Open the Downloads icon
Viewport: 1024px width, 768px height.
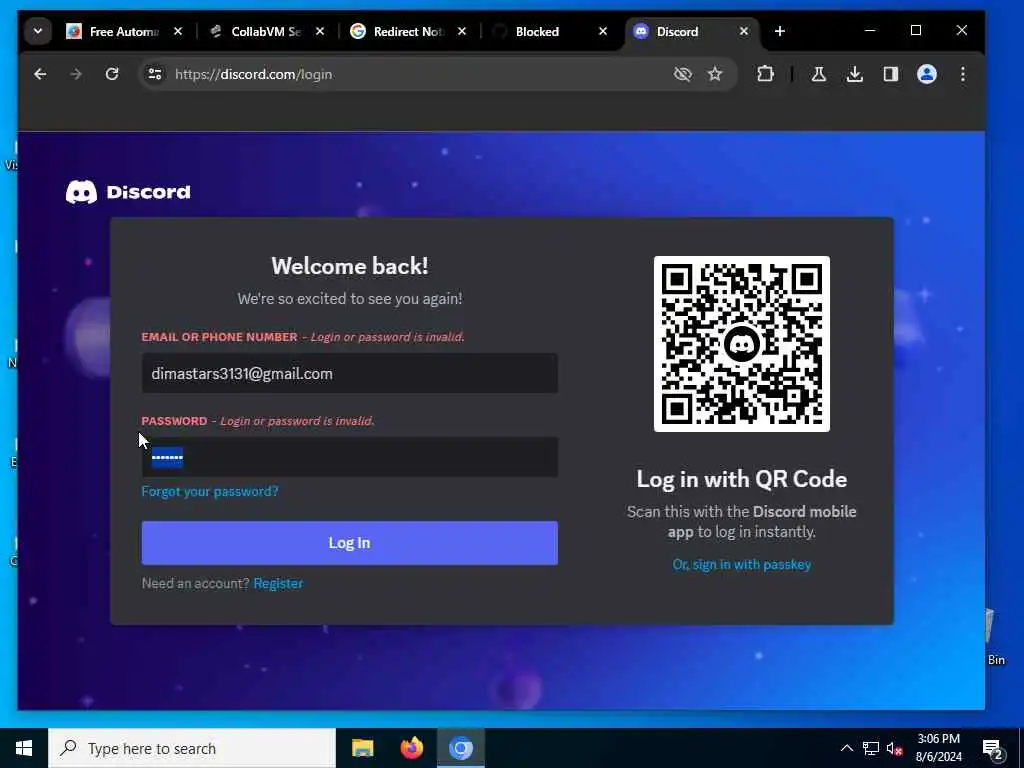click(854, 74)
